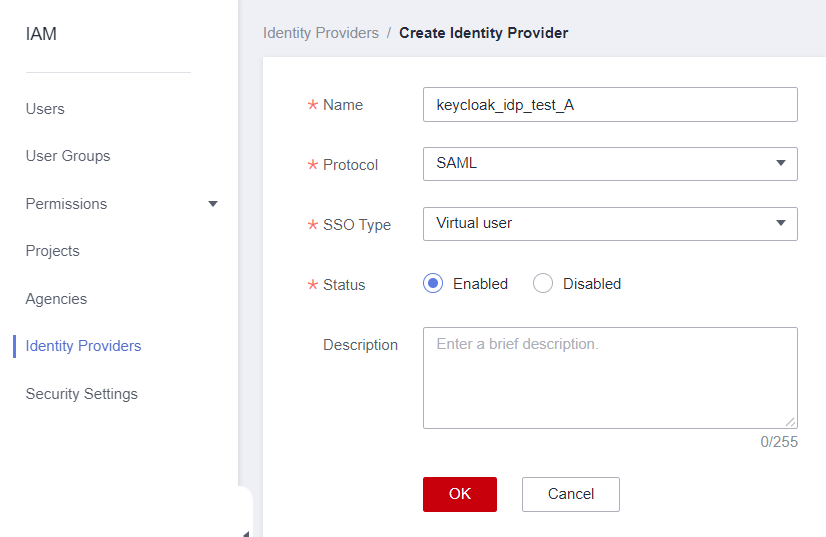Image resolution: width=826 pixels, height=537 pixels.
Task: Open the SSO Type dropdown
Action: click(x=610, y=224)
